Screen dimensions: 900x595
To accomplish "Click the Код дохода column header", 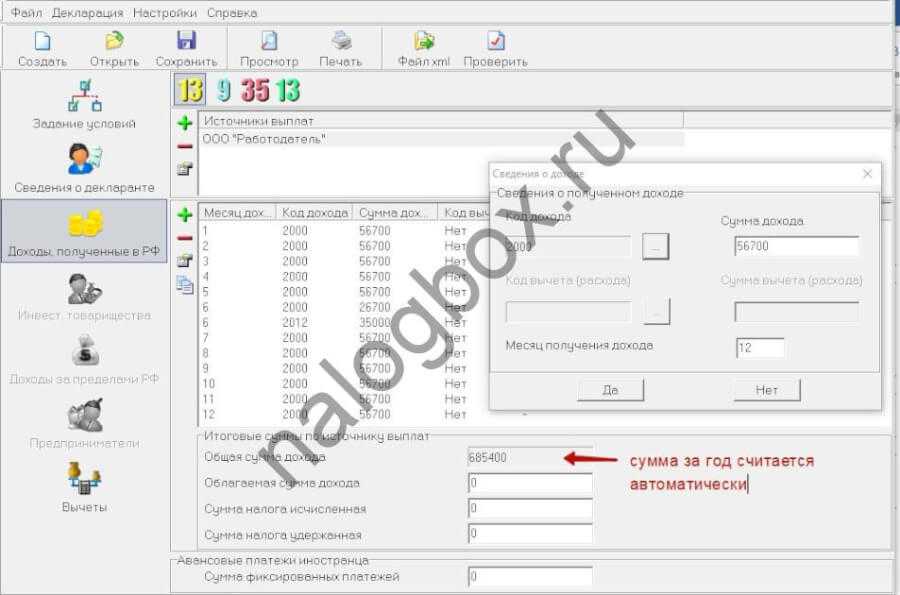I will click(x=314, y=212).
